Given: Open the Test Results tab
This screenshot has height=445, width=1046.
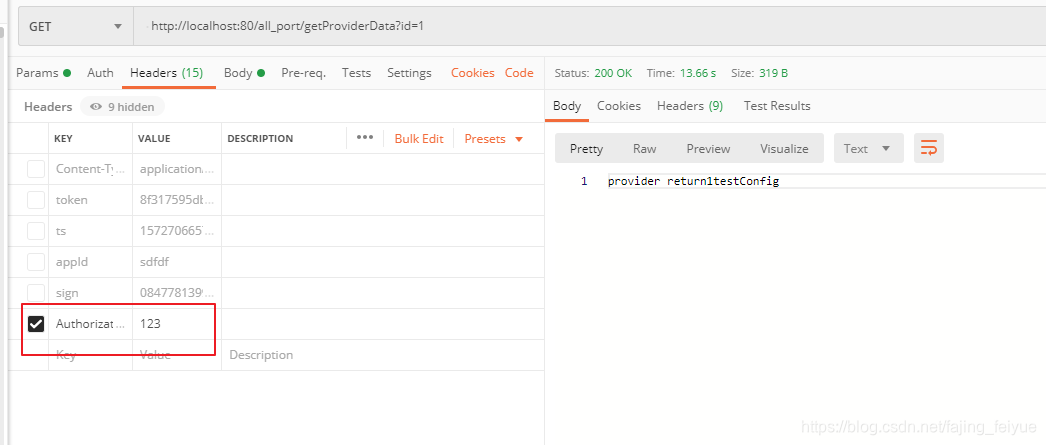Looking at the screenshot, I should pyautogui.click(x=777, y=105).
